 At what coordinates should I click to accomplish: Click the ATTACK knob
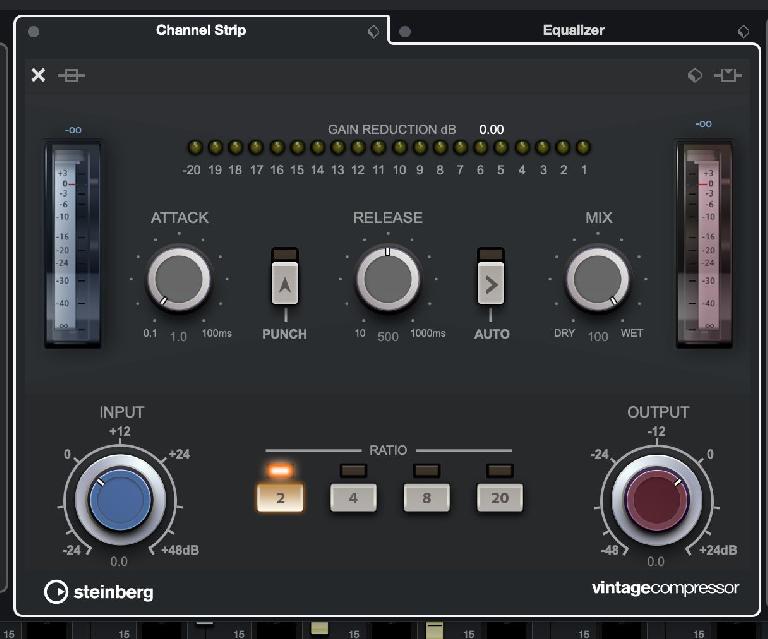[x=179, y=279]
